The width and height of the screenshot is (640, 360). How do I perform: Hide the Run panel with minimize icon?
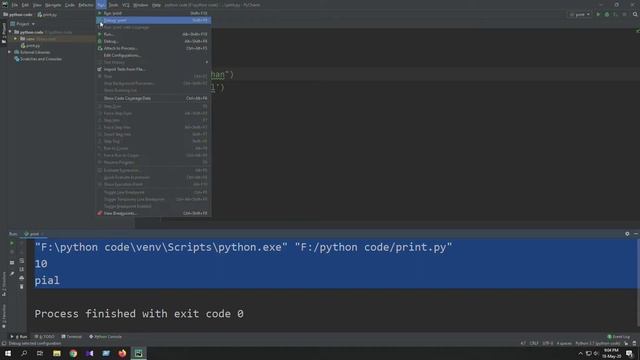[636, 234]
